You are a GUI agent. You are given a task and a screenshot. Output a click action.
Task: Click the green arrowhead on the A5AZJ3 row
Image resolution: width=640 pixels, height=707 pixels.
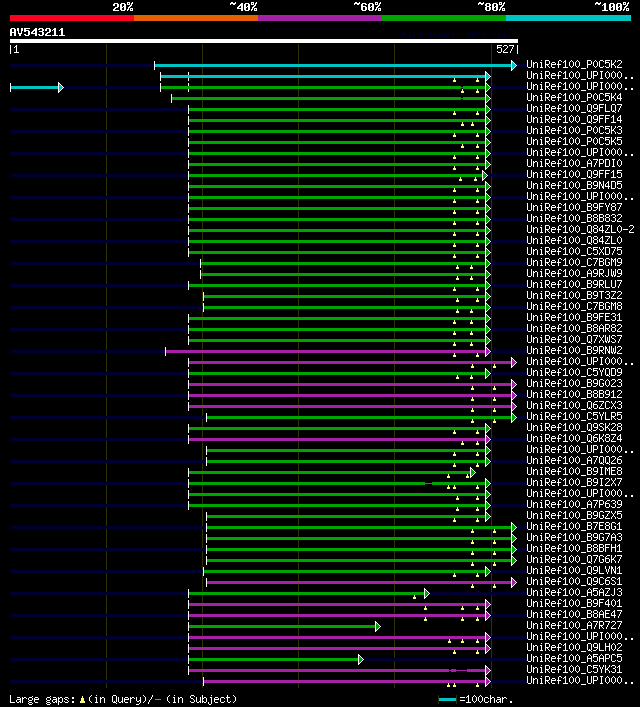427,593
